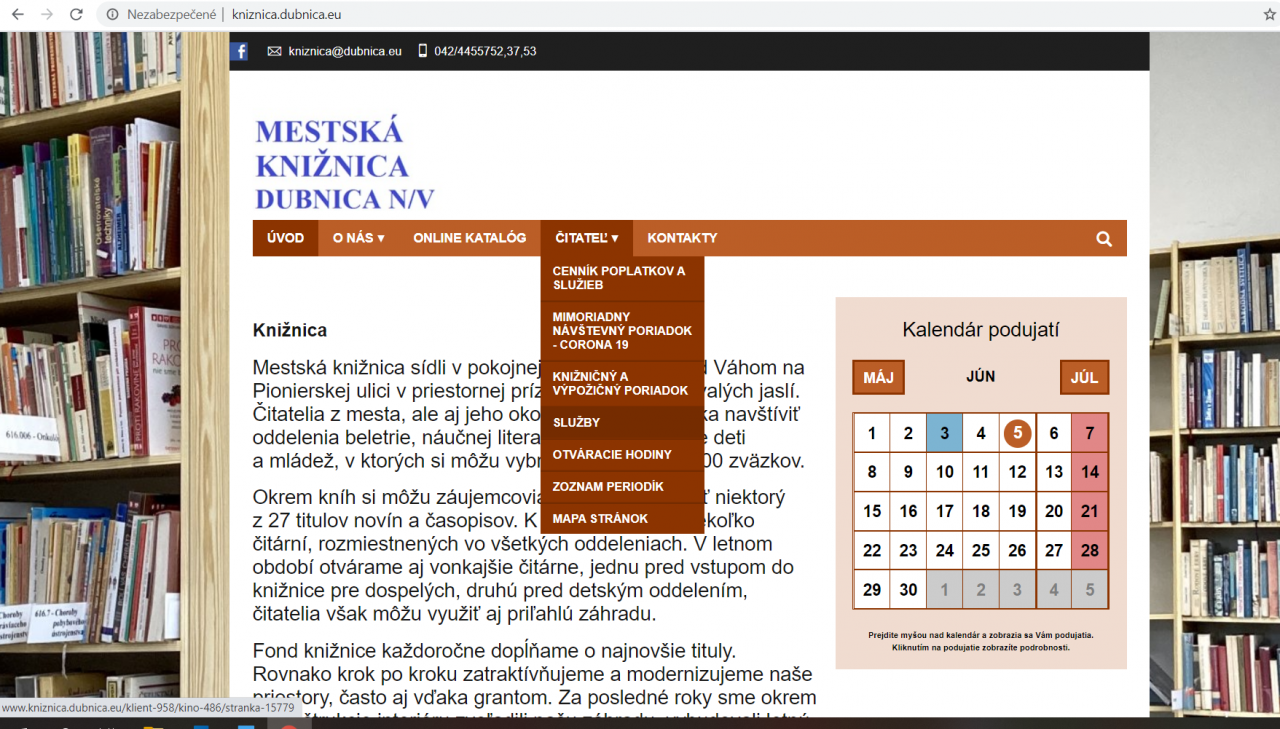Go to the ÚVOD home tab

(285, 238)
